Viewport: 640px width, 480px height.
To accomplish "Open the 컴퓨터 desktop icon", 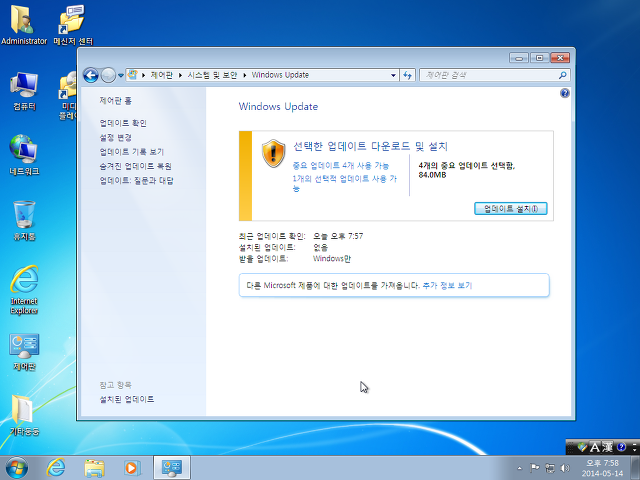I will point(24,91).
